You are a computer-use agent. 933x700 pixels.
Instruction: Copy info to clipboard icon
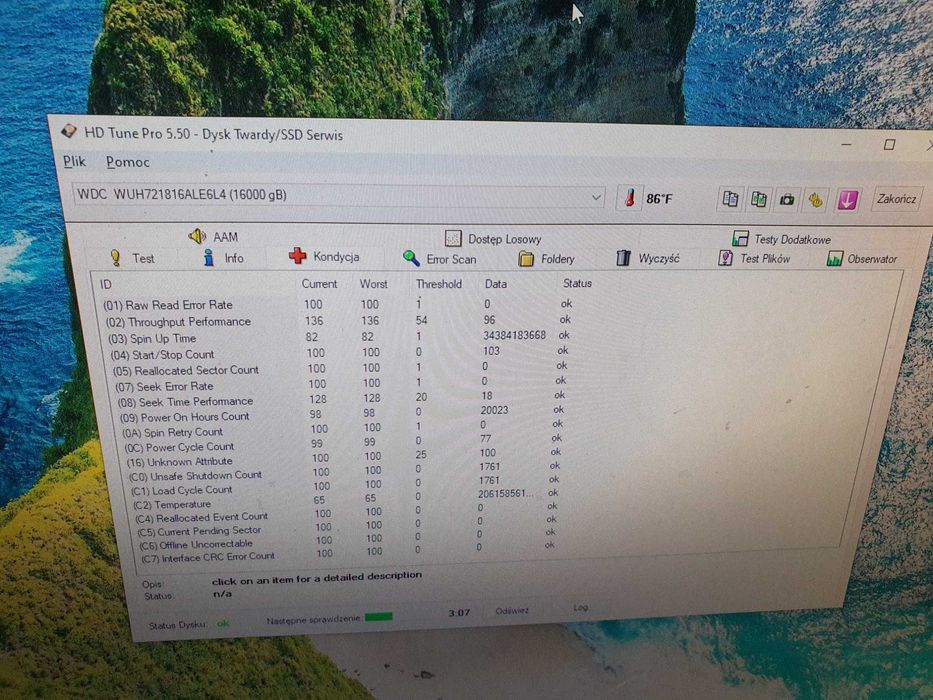coord(730,199)
